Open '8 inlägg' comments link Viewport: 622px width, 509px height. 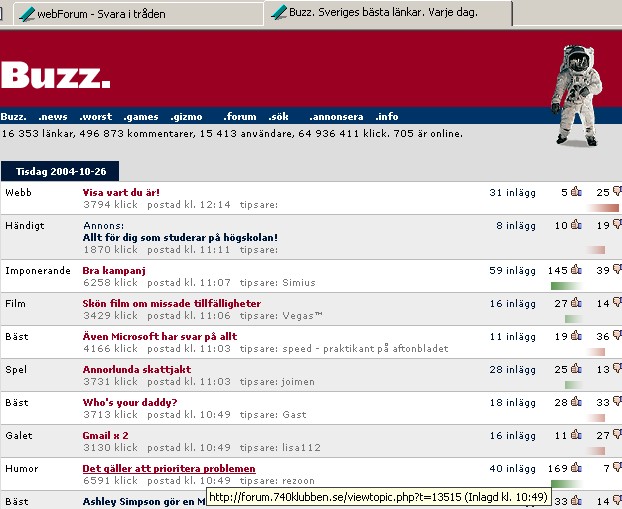[x=516, y=226]
